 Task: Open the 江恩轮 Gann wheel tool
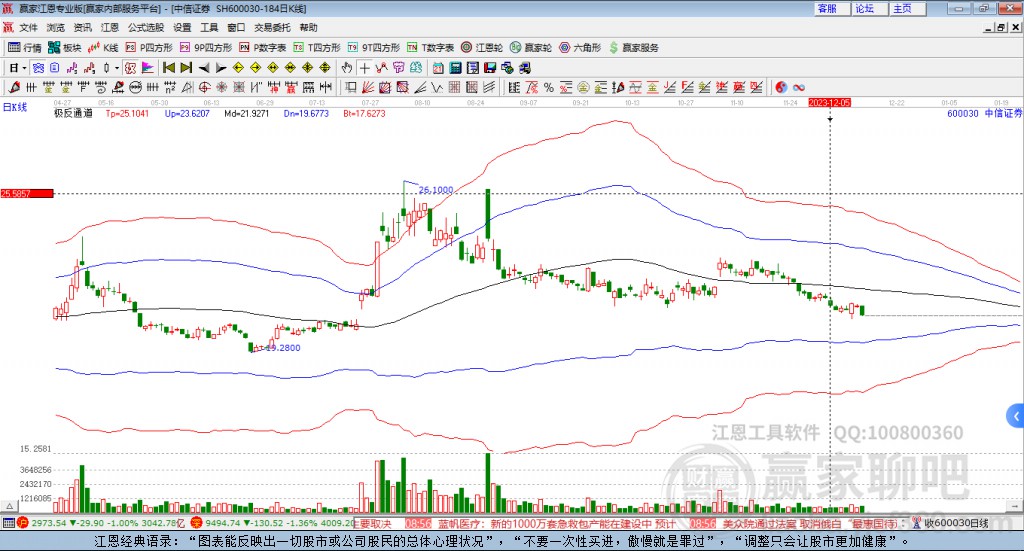(482, 48)
